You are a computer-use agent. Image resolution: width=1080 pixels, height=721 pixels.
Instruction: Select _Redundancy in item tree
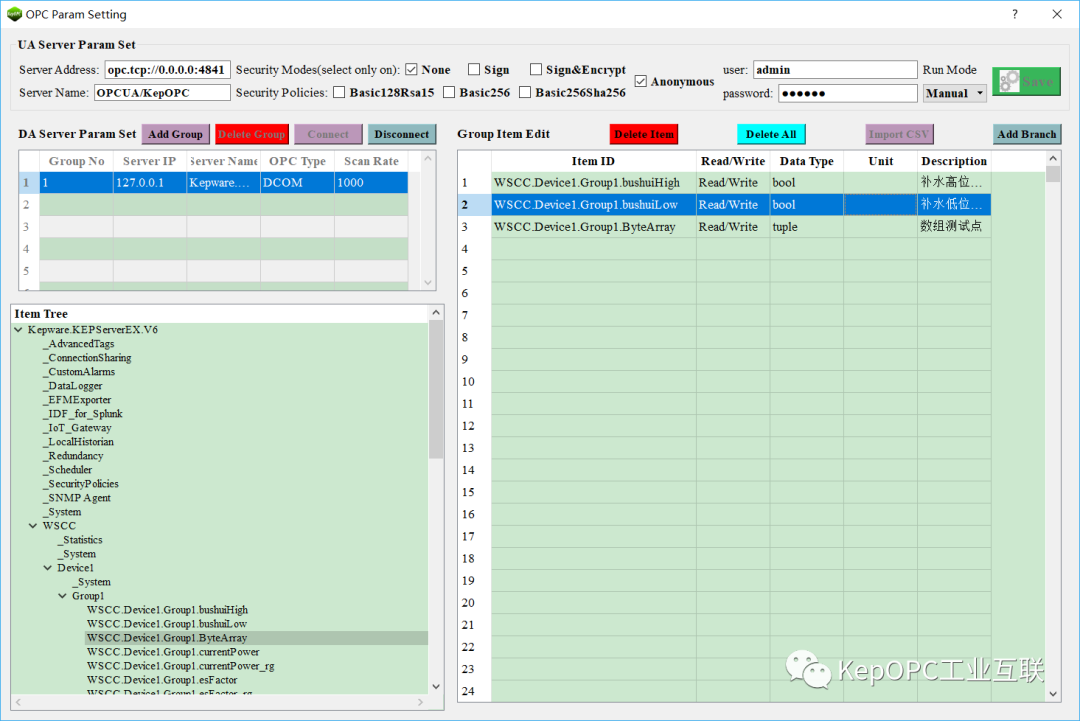click(73, 456)
